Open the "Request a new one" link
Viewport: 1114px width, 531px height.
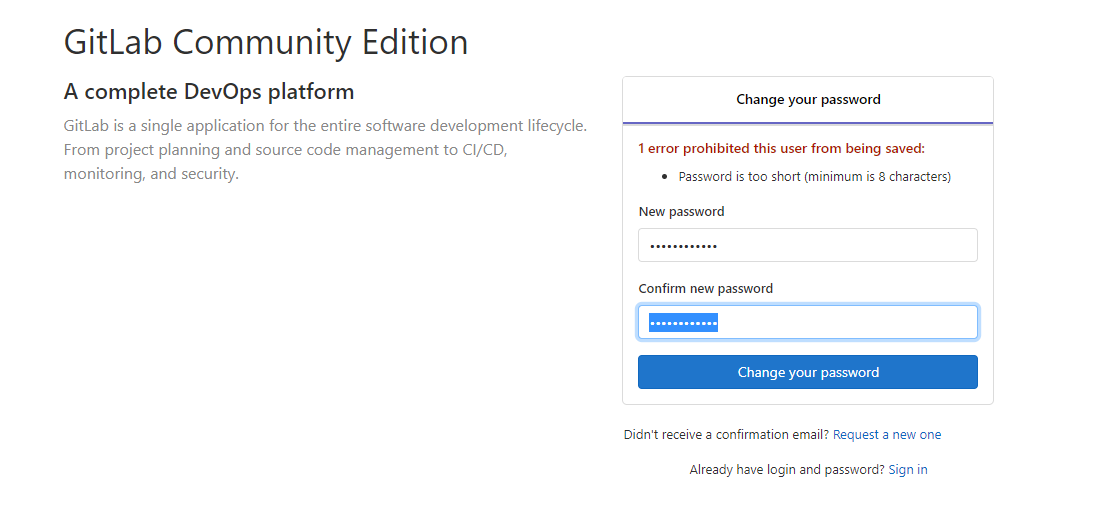coord(887,435)
